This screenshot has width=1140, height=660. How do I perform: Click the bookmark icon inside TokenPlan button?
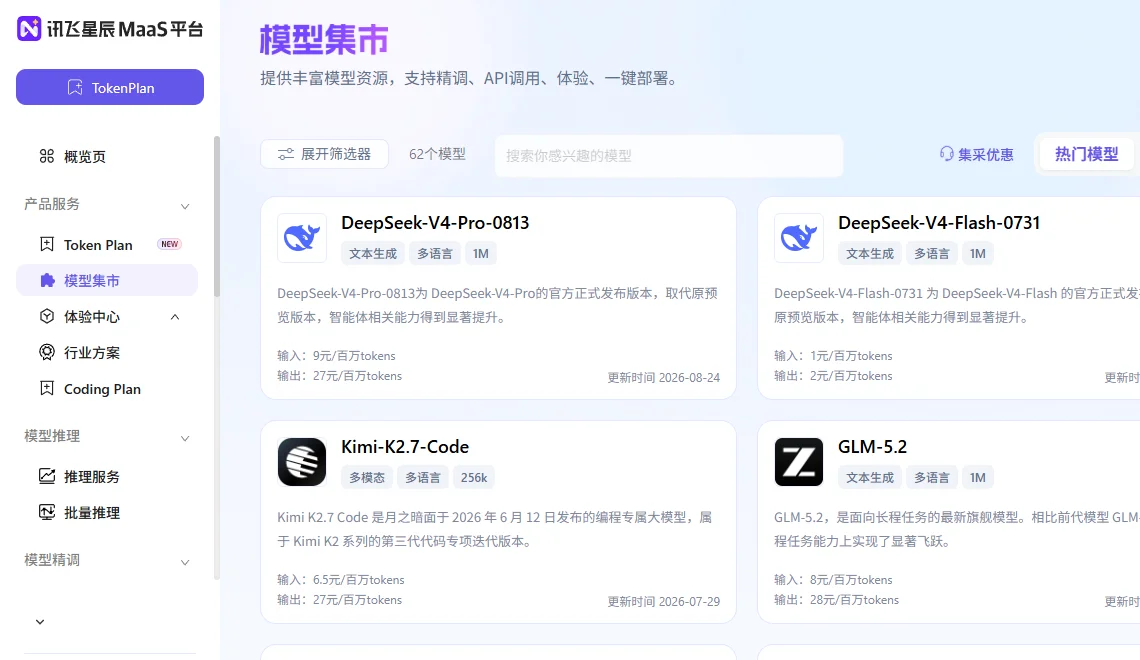tap(75, 87)
